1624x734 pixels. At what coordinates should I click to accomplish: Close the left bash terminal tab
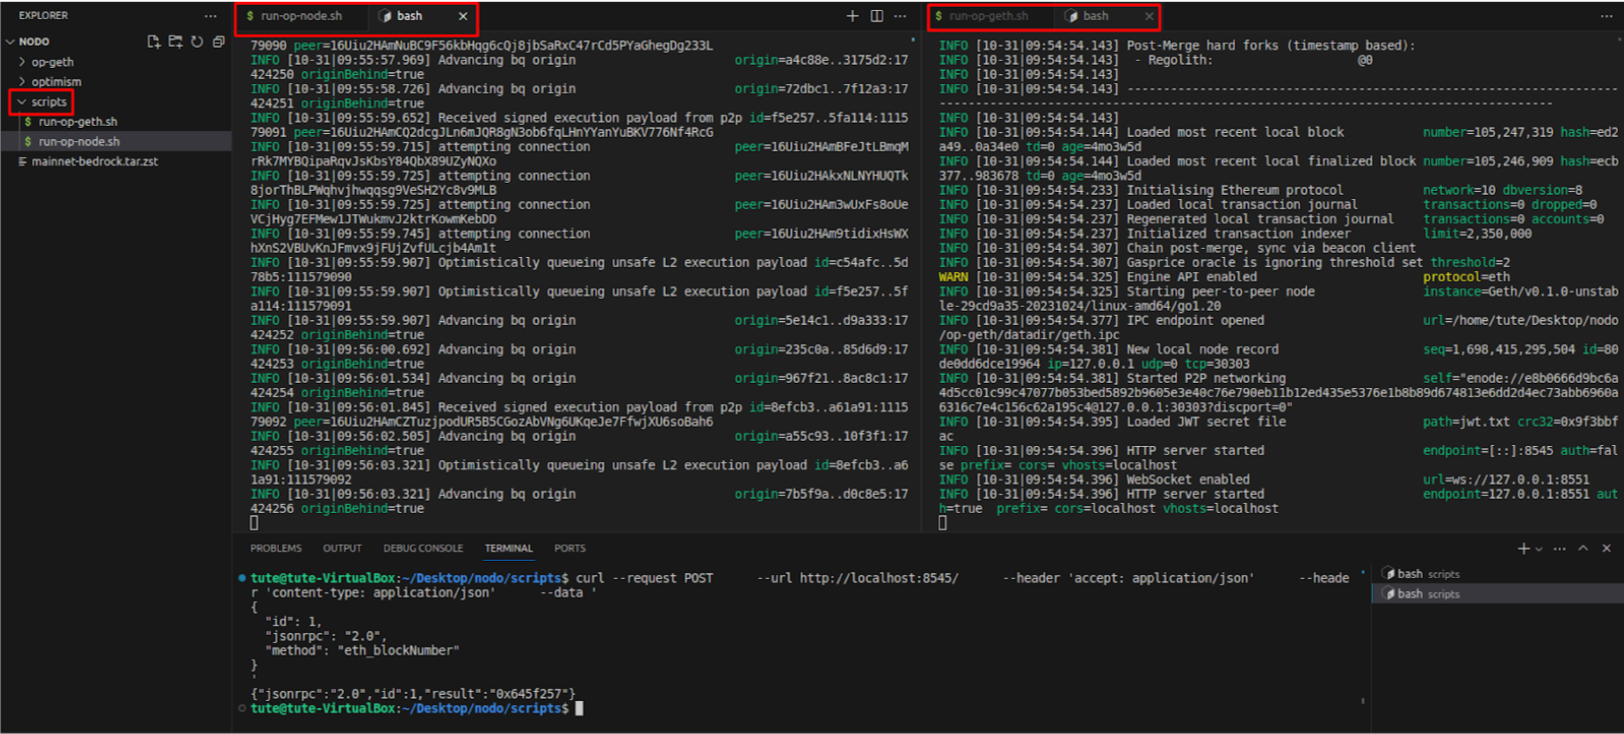tap(463, 16)
